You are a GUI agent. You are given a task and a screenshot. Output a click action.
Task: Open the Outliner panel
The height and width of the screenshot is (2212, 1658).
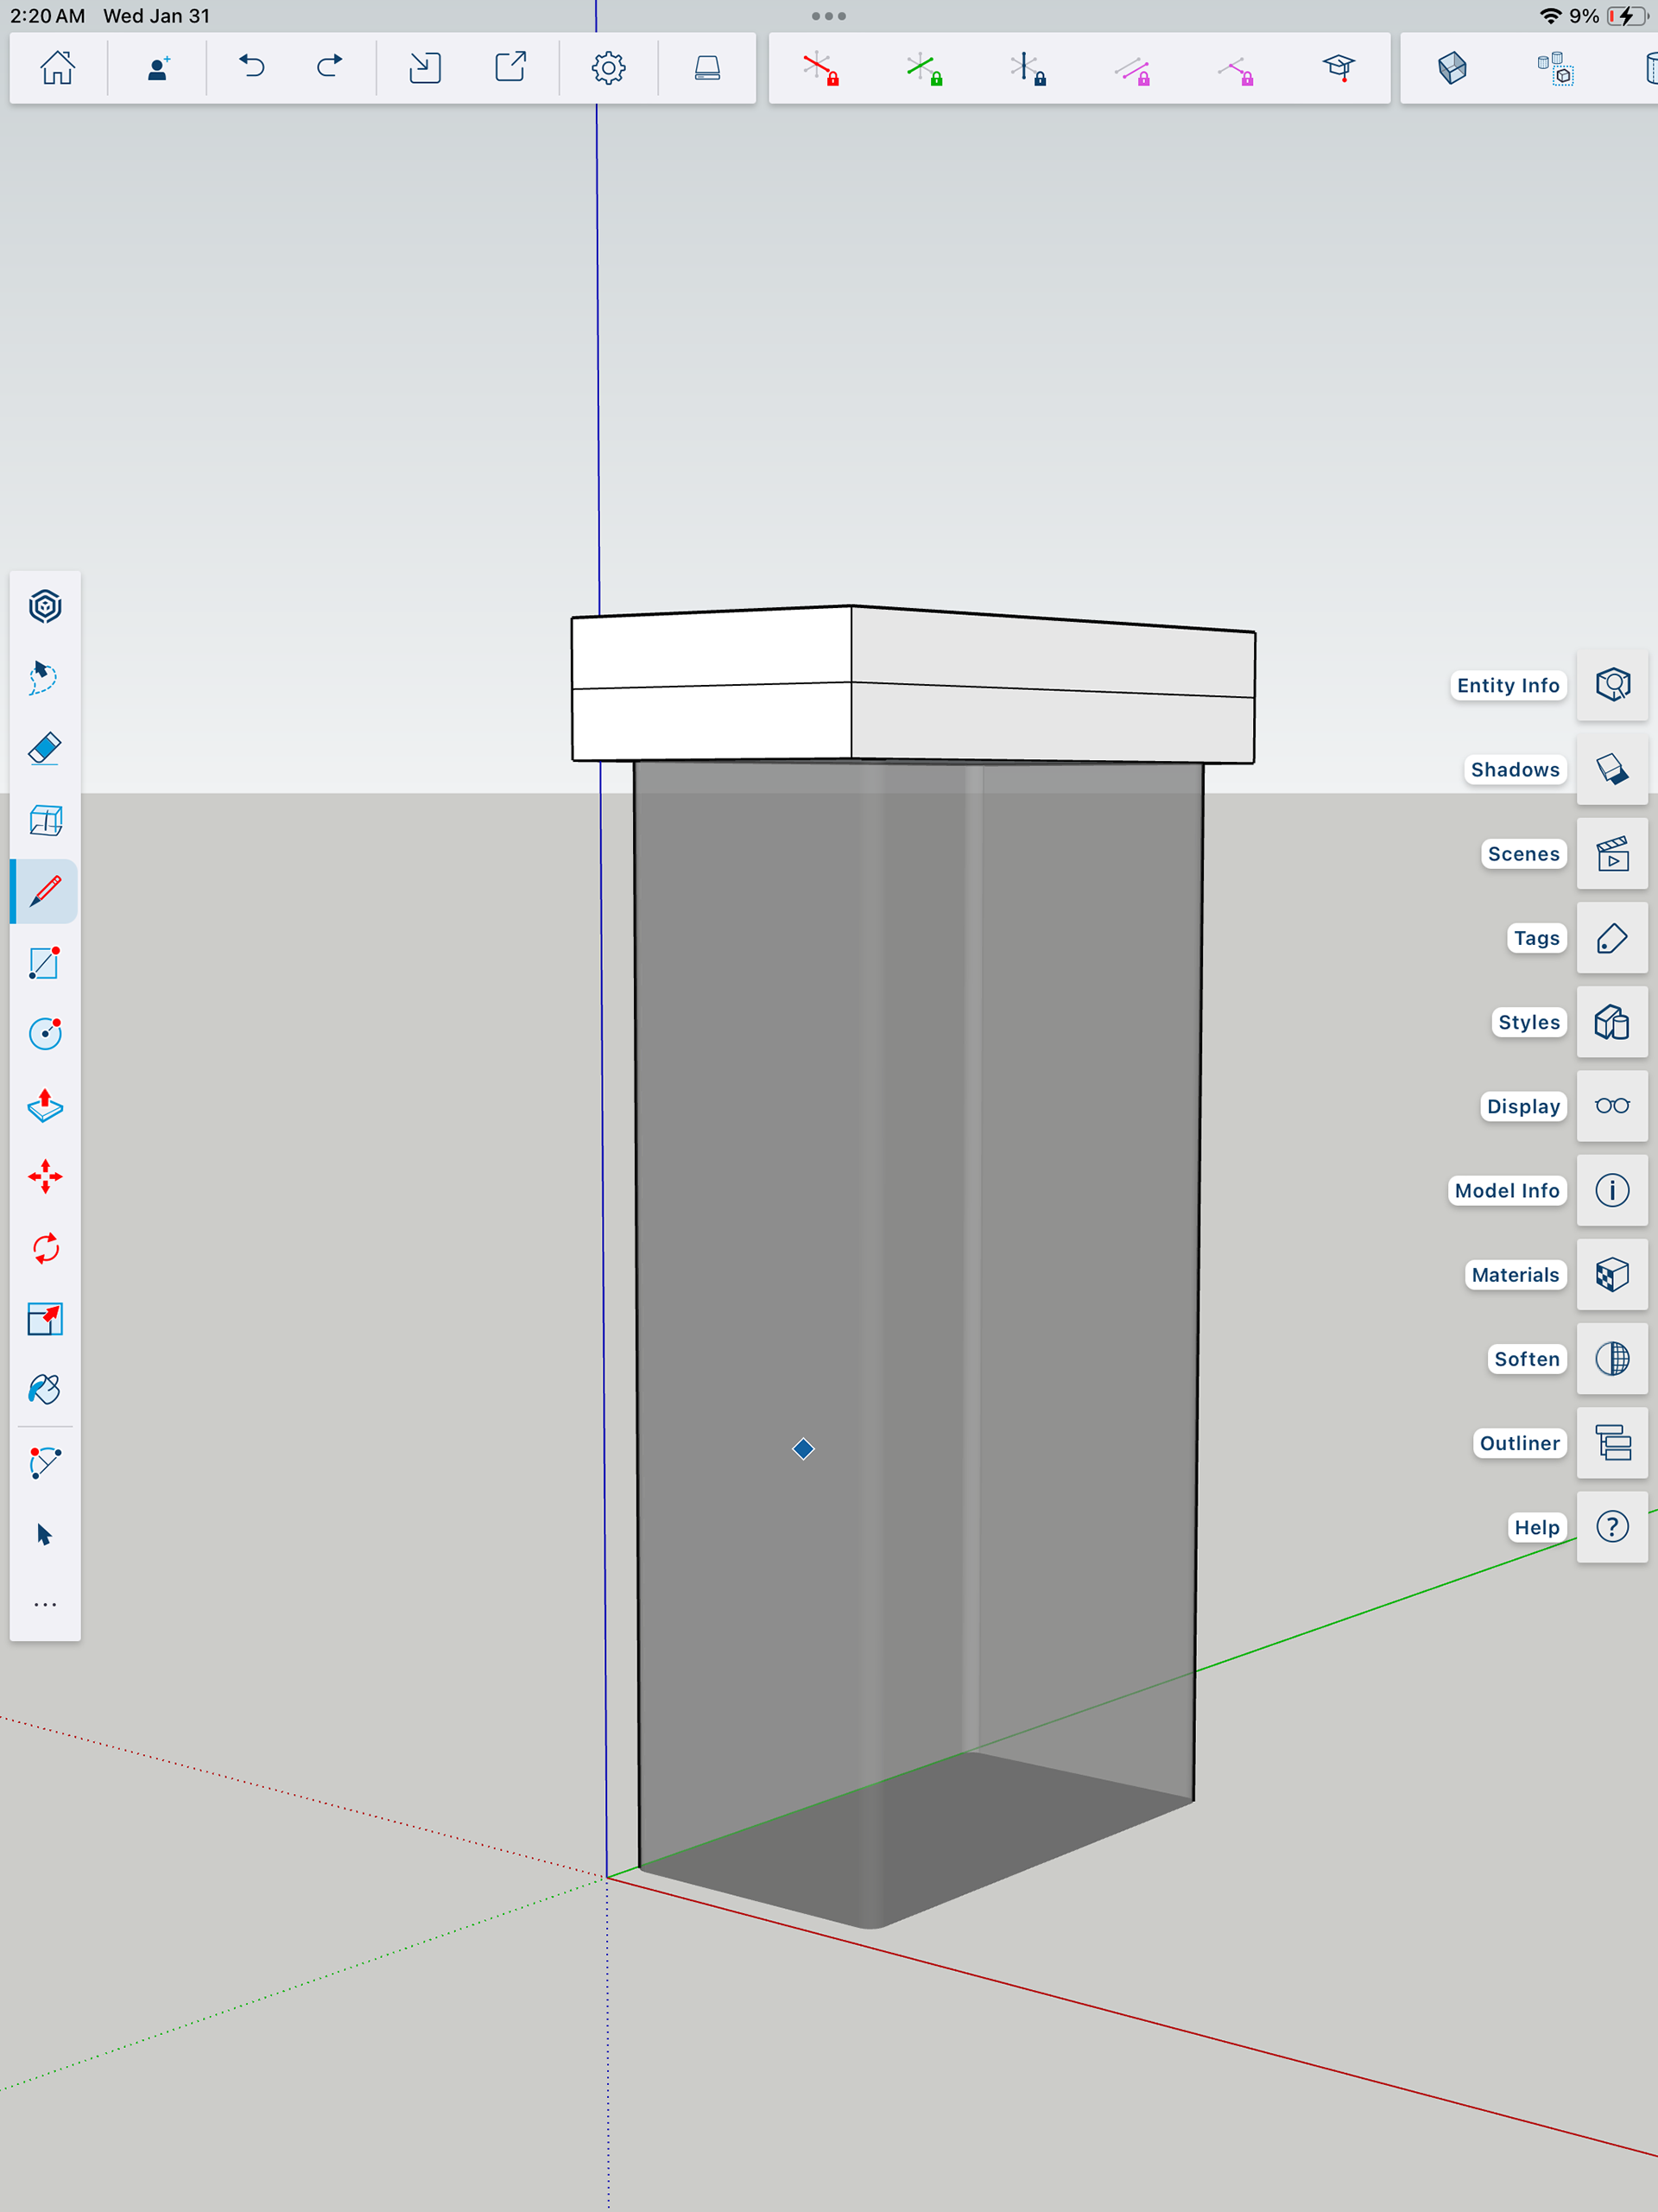coord(1612,1443)
